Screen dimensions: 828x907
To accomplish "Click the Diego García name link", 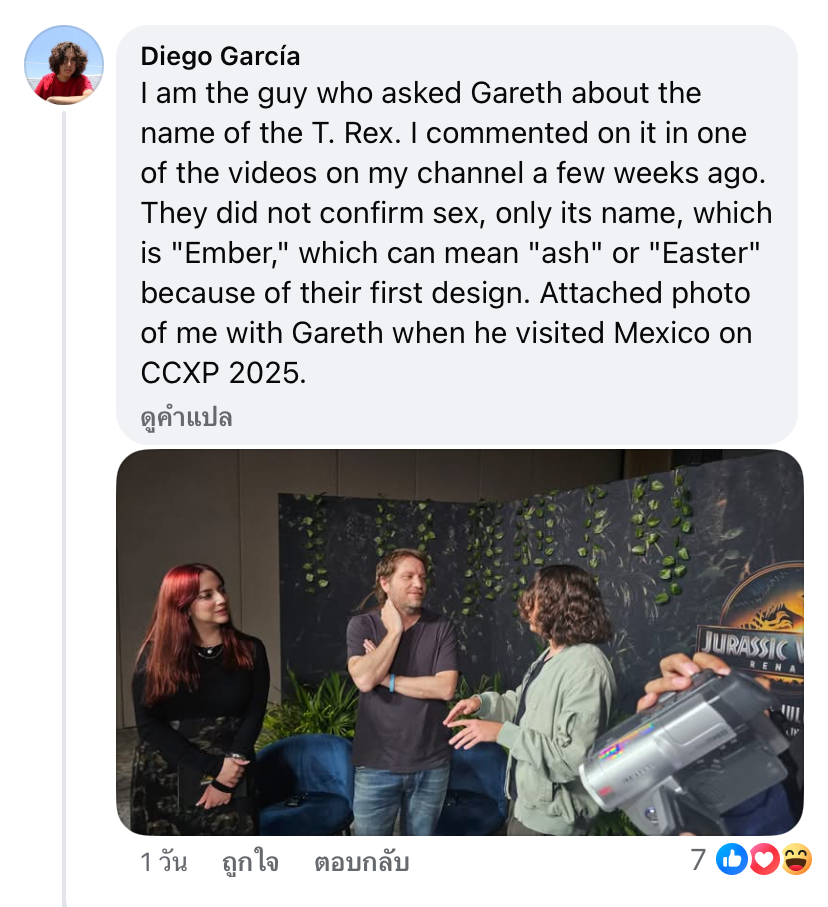I will pos(220,55).
